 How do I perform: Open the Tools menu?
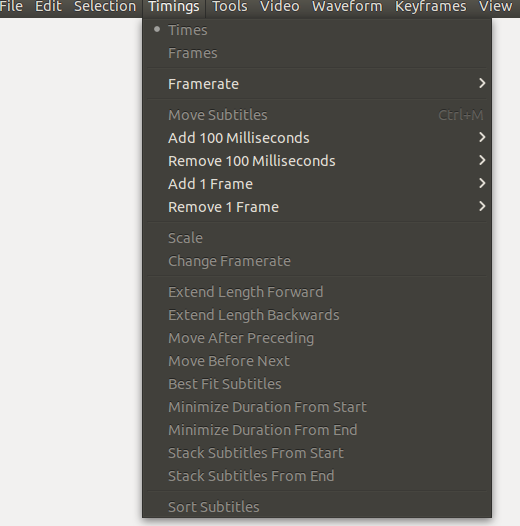tap(230, 6)
